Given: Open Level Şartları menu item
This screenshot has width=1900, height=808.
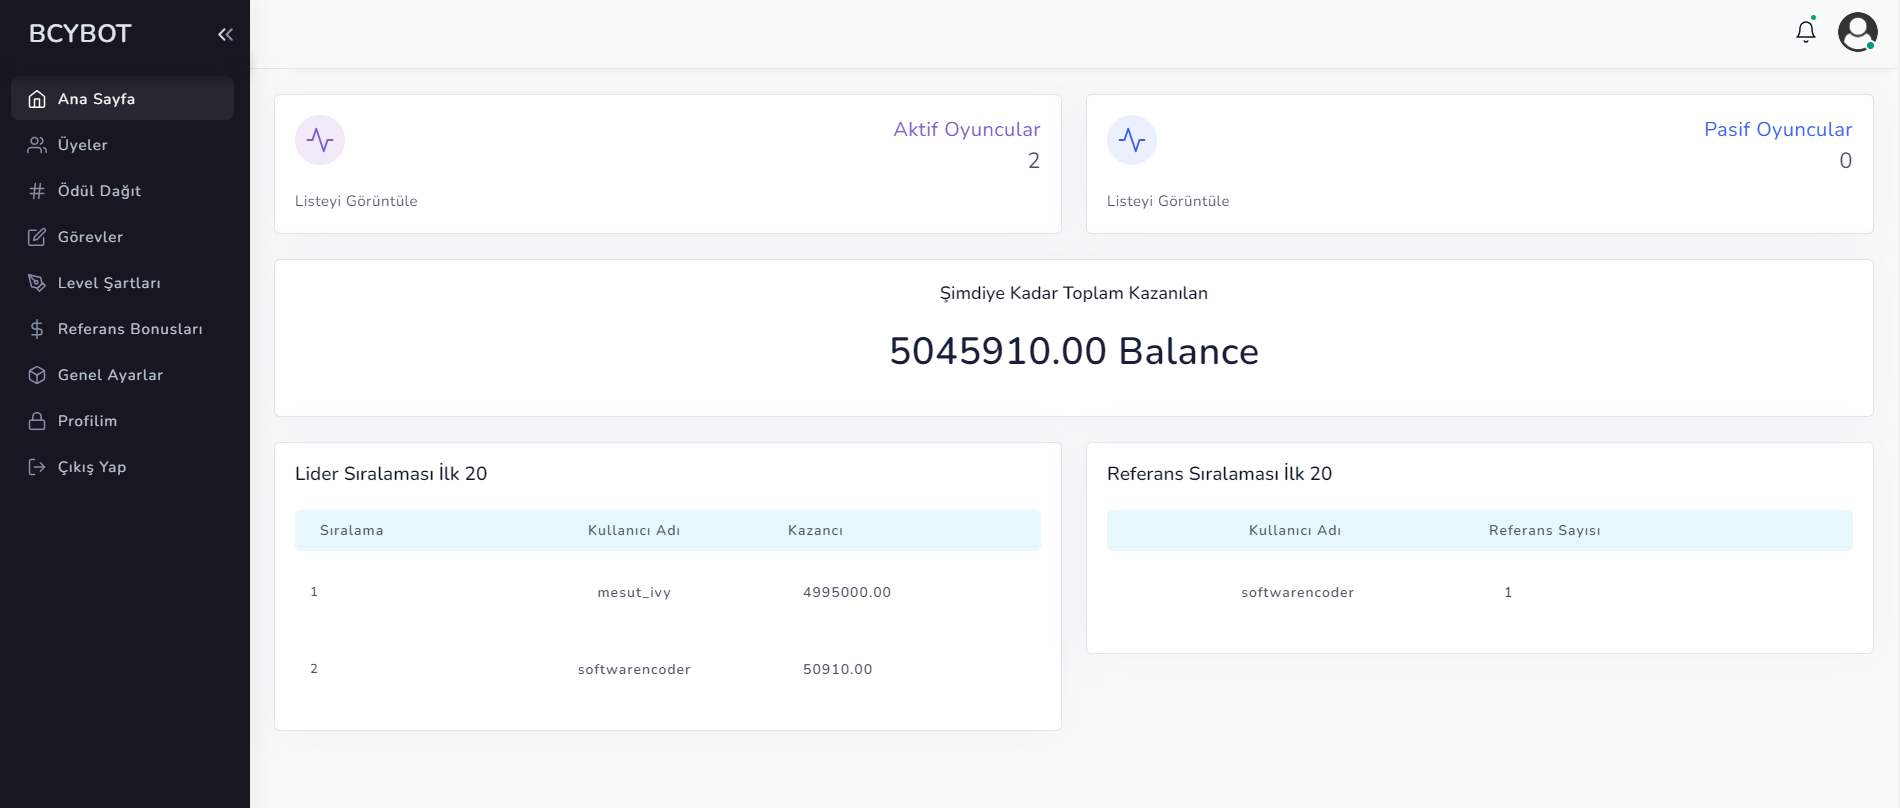Looking at the screenshot, I should pos(109,283).
